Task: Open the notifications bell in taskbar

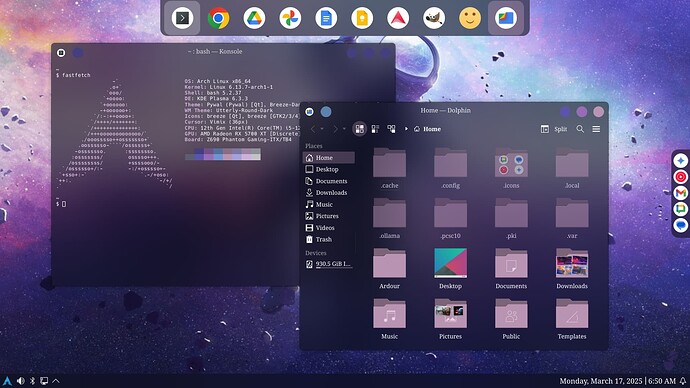Action: pyautogui.click(x=683, y=381)
